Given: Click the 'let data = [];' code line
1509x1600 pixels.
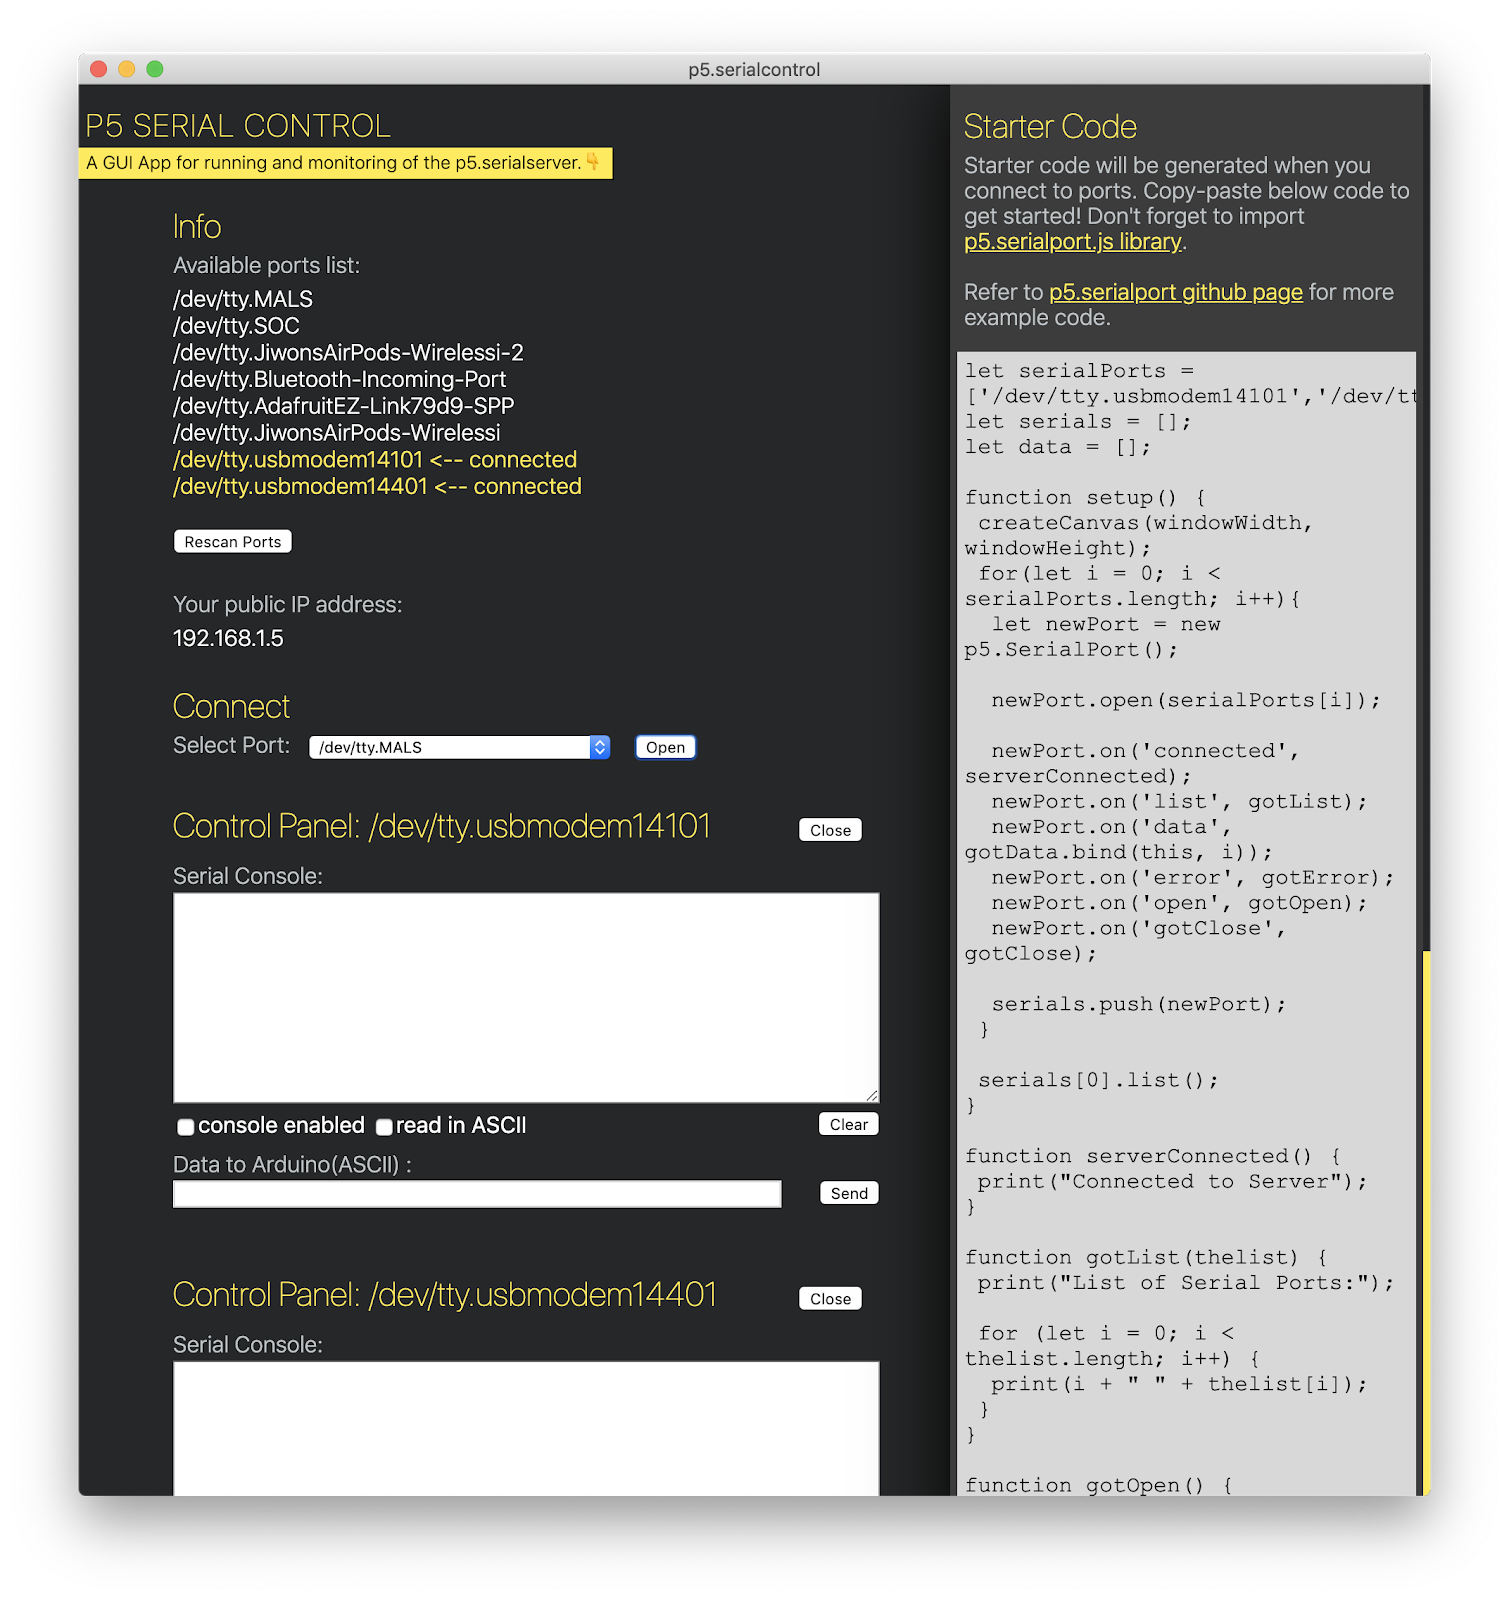Looking at the screenshot, I should tap(1058, 447).
